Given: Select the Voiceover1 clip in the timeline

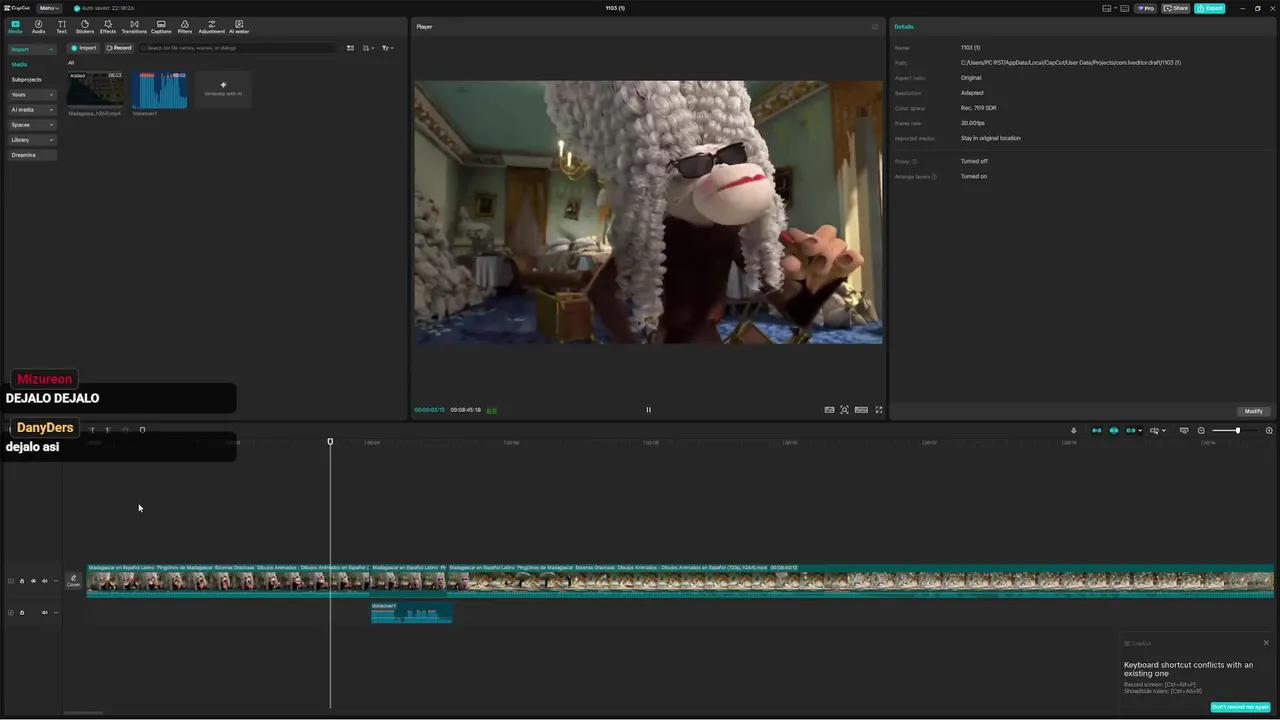Looking at the screenshot, I should coord(412,612).
